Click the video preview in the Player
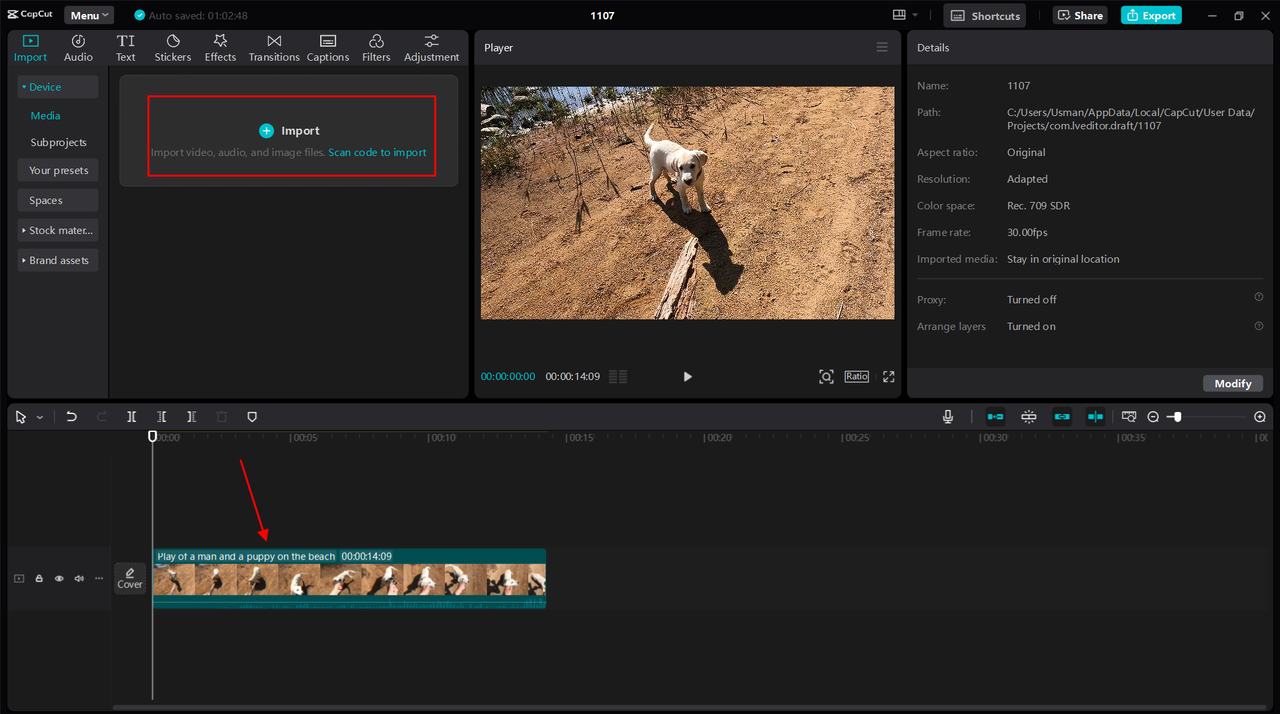The height and width of the screenshot is (714, 1280). point(688,203)
